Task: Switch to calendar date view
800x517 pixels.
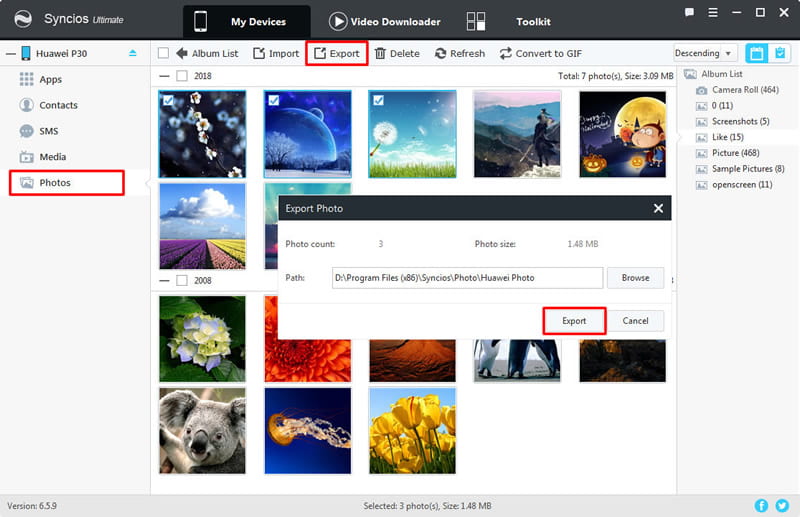Action: pos(756,53)
